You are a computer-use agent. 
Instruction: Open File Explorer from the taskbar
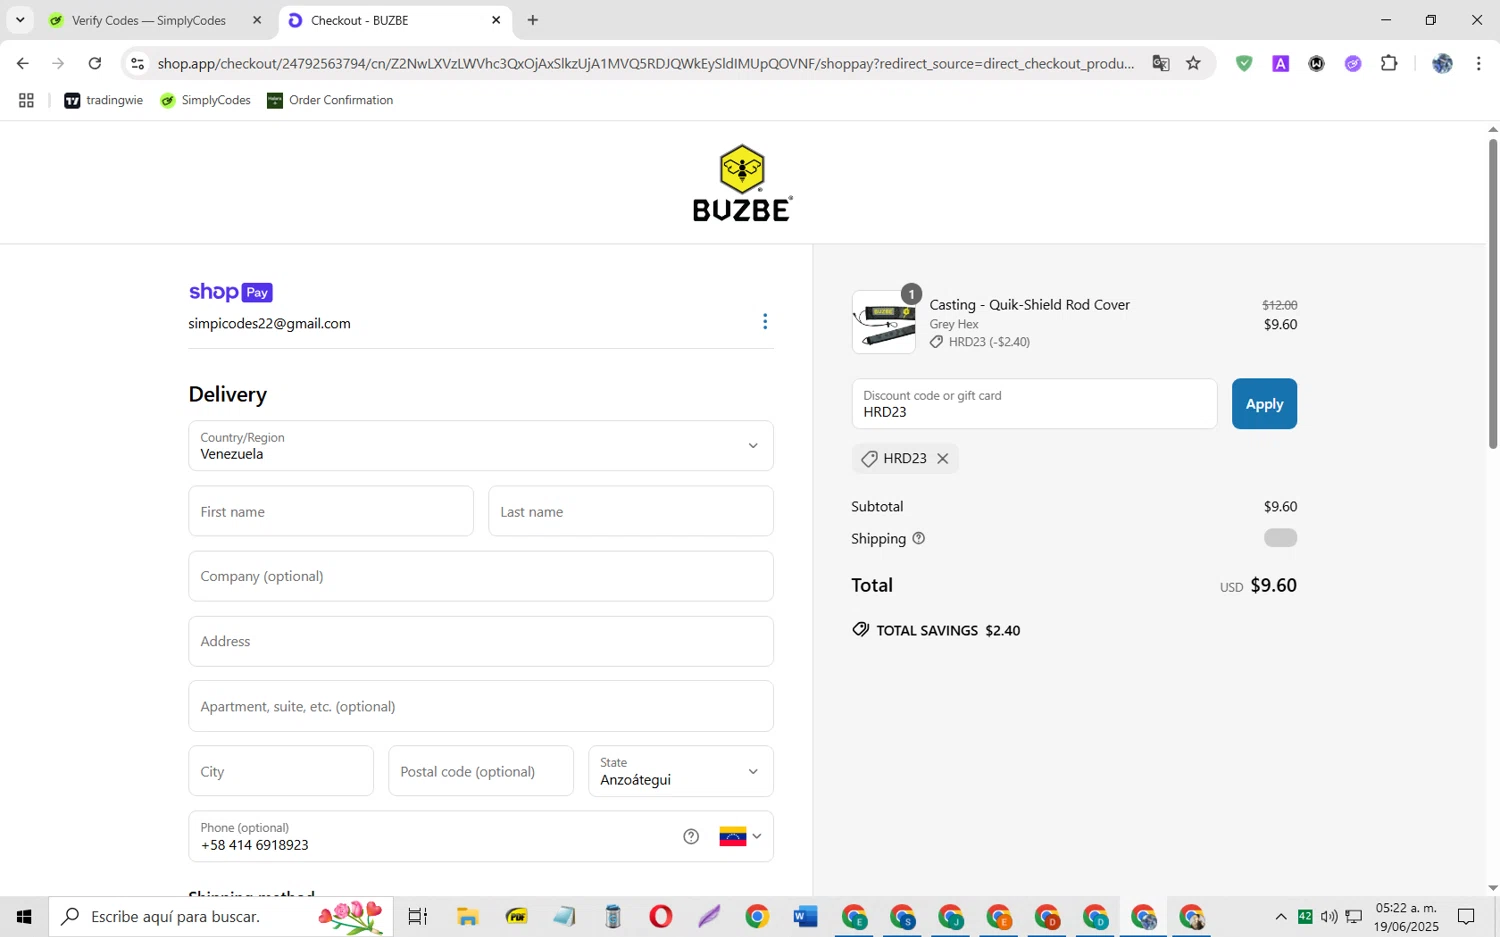coord(467,916)
